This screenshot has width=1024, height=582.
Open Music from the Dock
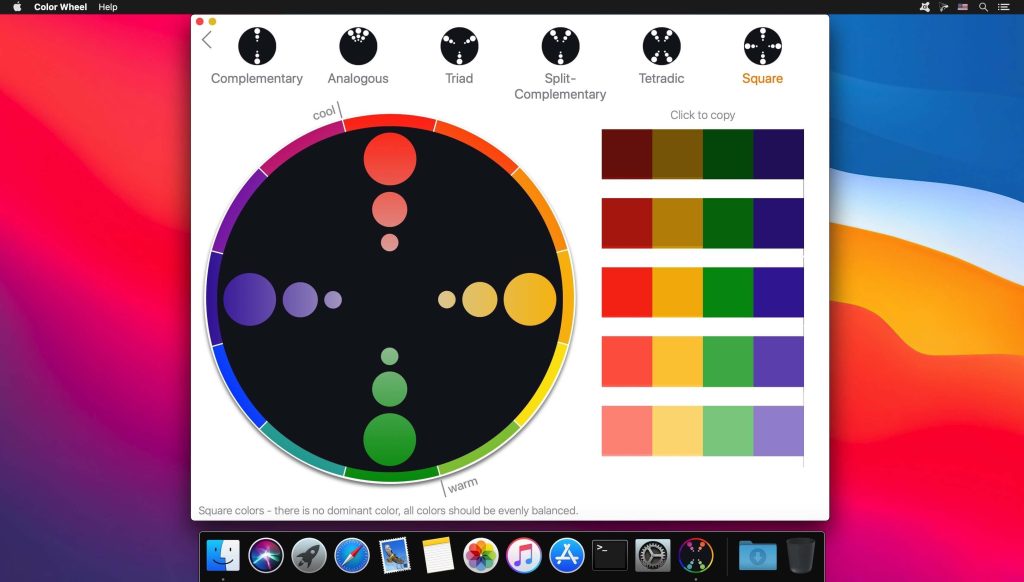click(x=524, y=555)
